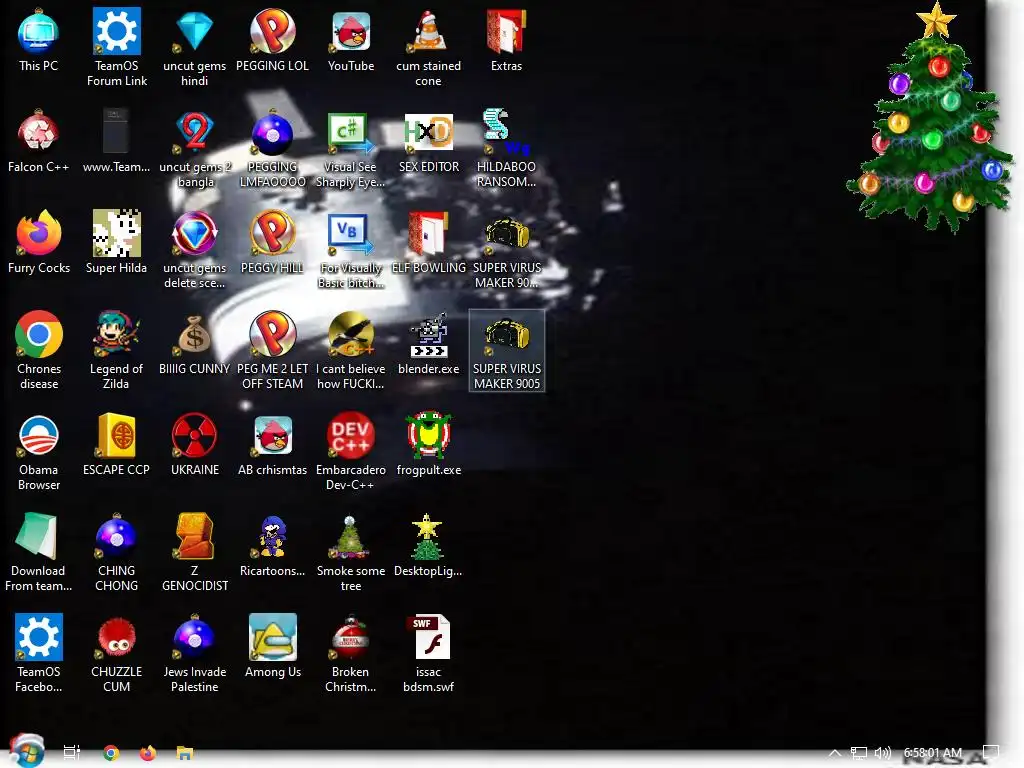The height and width of the screenshot is (768, 1024).
Task: Launch the AB crhismtas shortcut
Action: (x=272, y=445)
